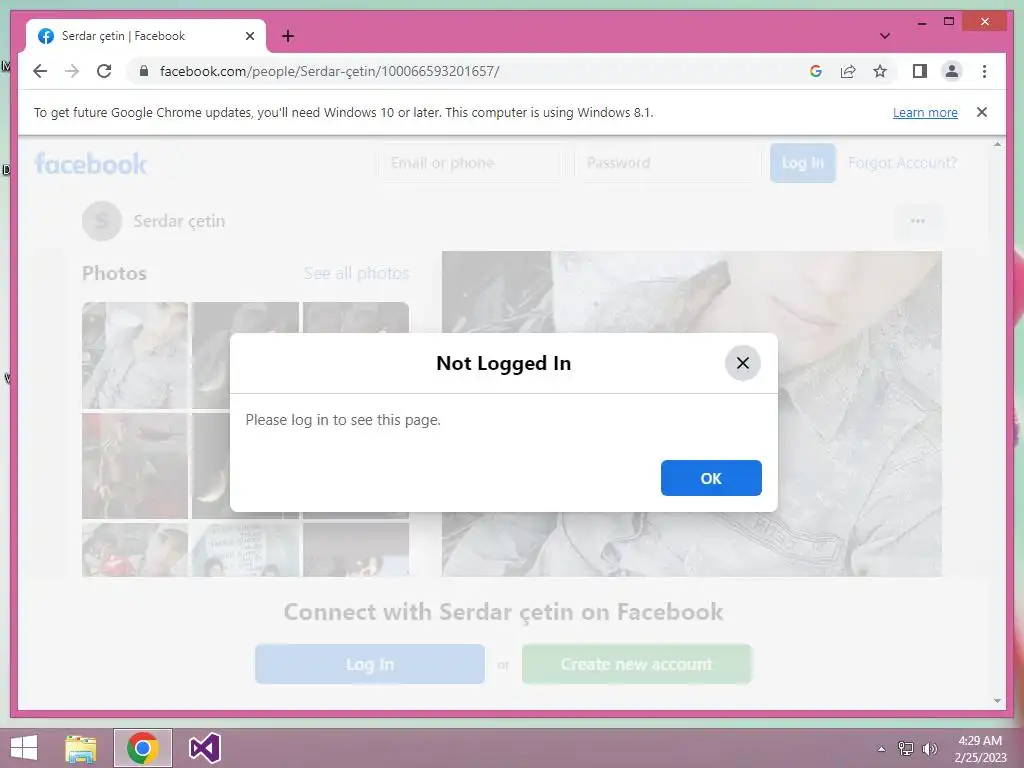This screenshot has height=768, width=1024.
Task: Open profile three-dot options menu
Action: (918, 221)
